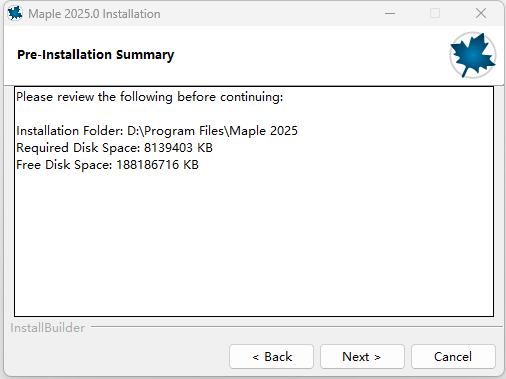Minimize the Maple installation window
This screenshot has width=506, height=379.
[390, 14]
